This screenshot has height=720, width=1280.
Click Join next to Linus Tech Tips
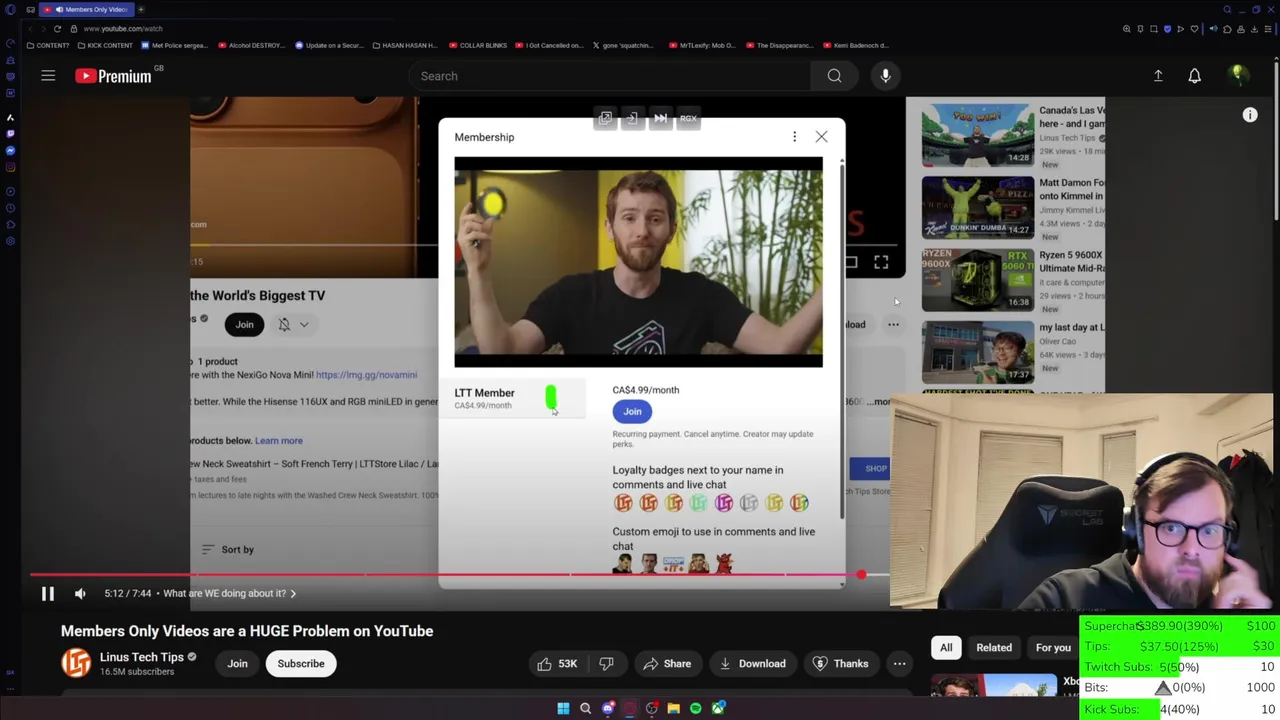click(x=237, y=664)
